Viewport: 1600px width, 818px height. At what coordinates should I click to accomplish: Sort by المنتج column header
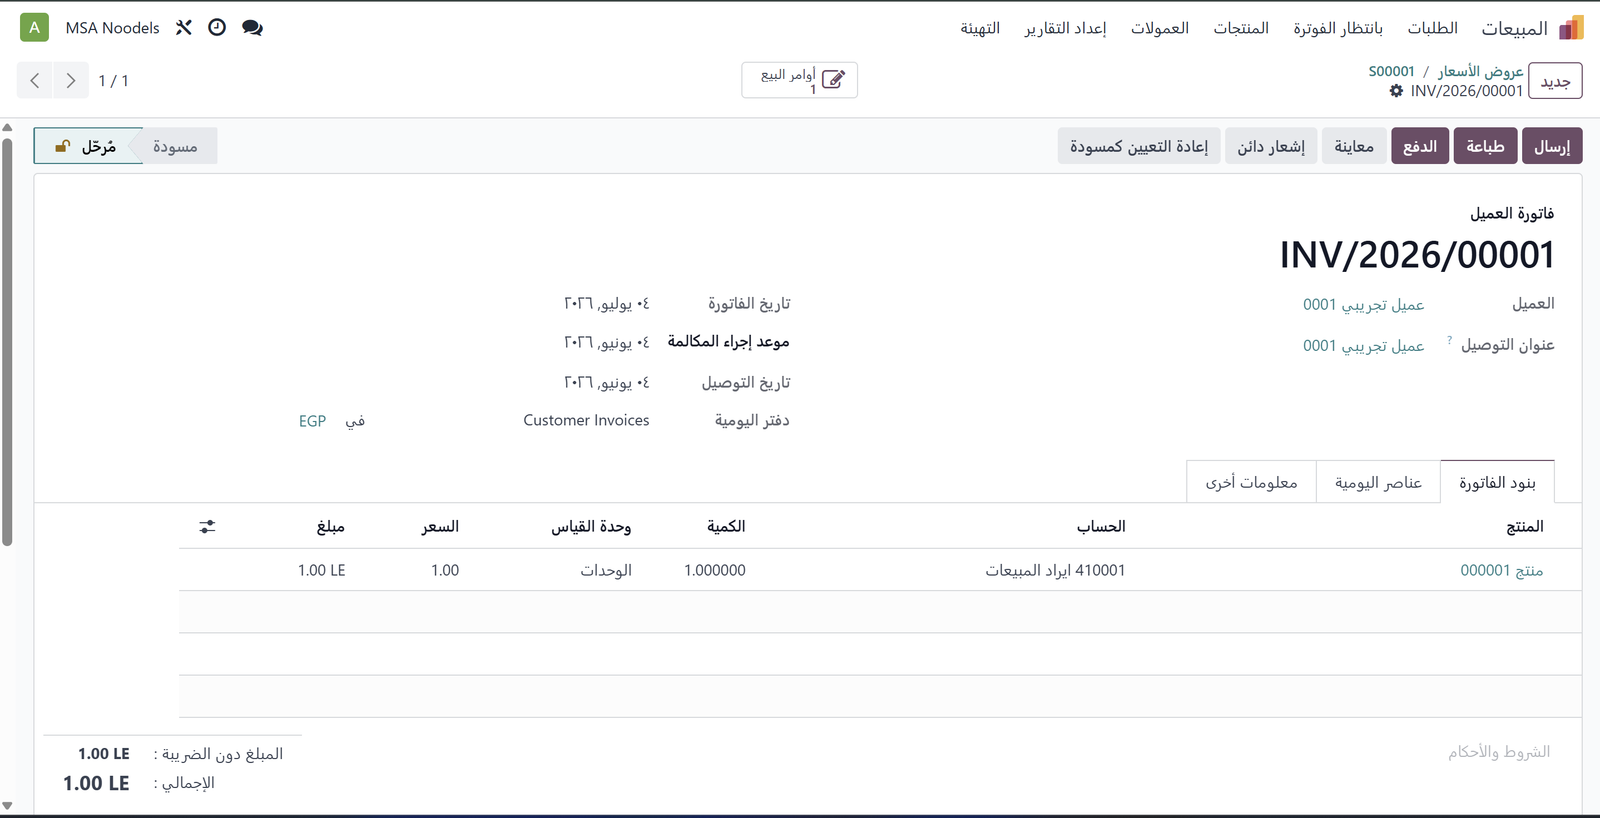pyautogui.click(x=1525, y=526)
